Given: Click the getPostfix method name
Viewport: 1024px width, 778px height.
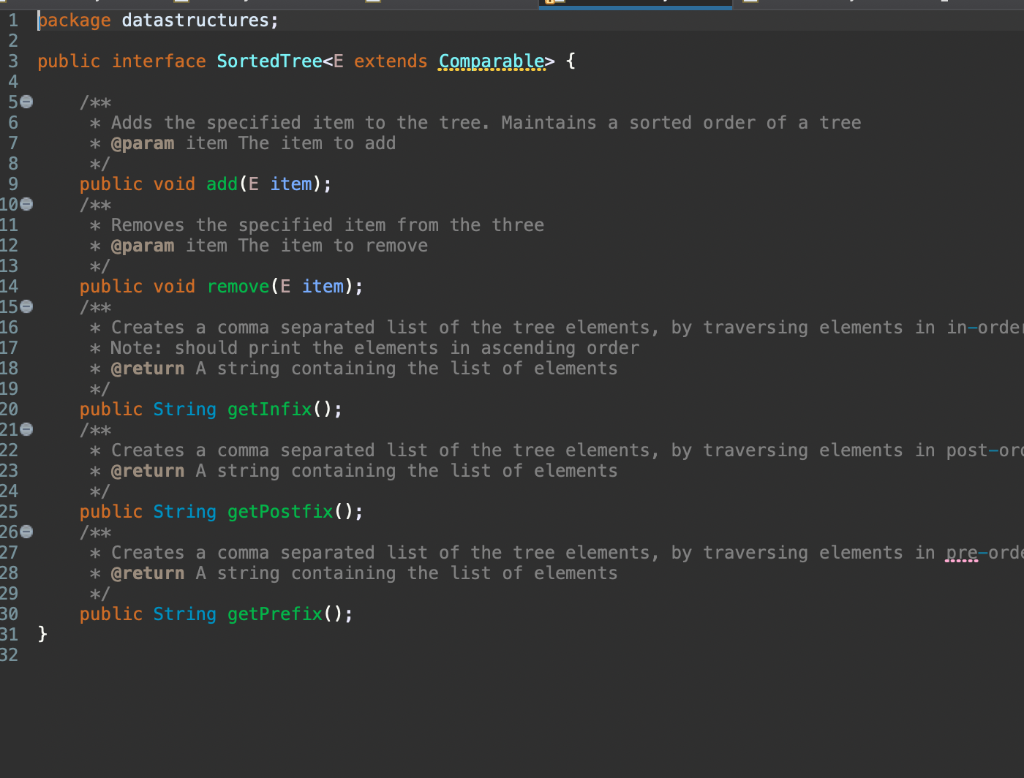Looking at the screenshot, I should pos(280,511).
